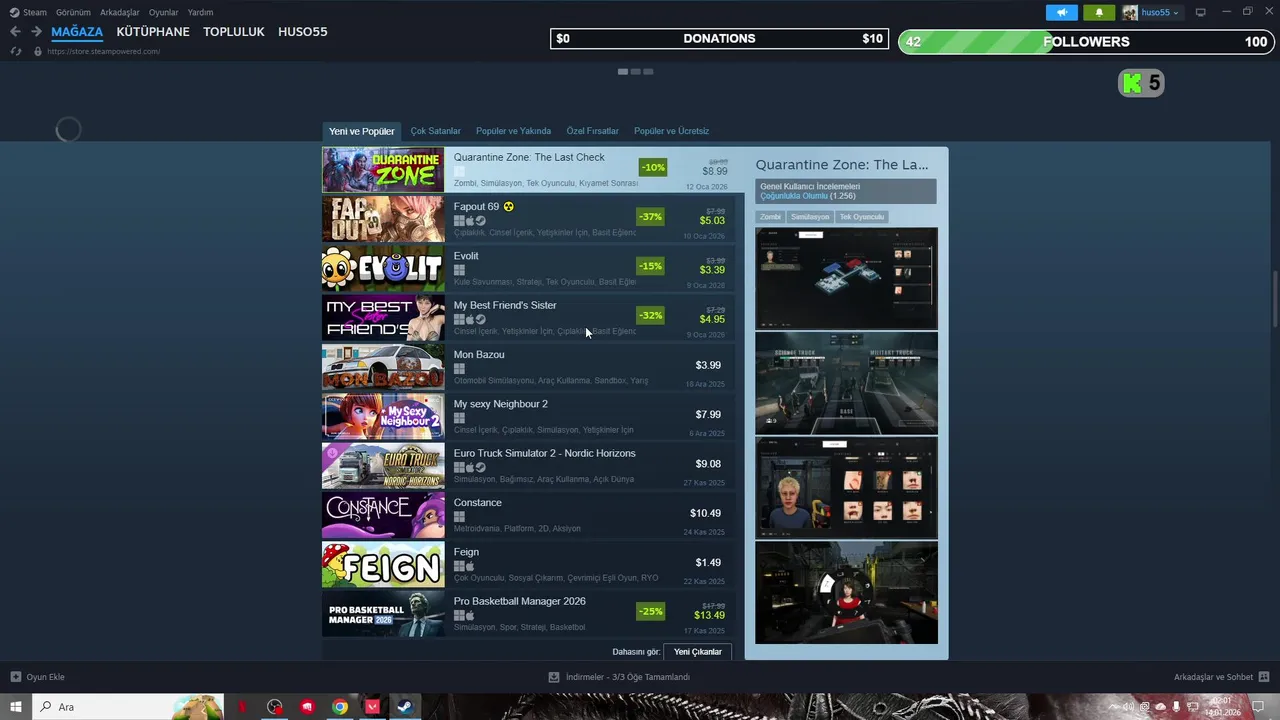1280x720 pixels.
Task: Open the Arkadaşlar menu
Action: point(120,12)
